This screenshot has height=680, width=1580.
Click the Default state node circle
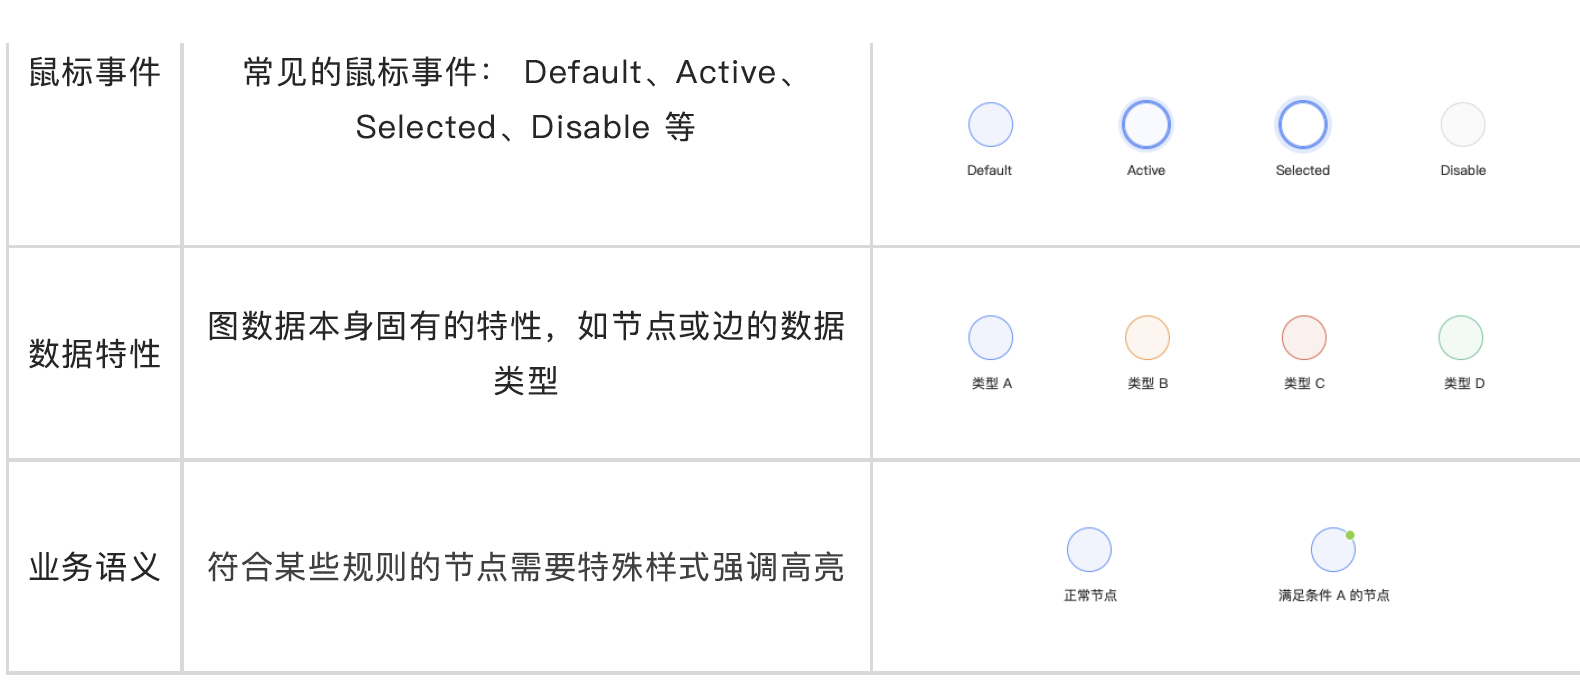(990, 125)
